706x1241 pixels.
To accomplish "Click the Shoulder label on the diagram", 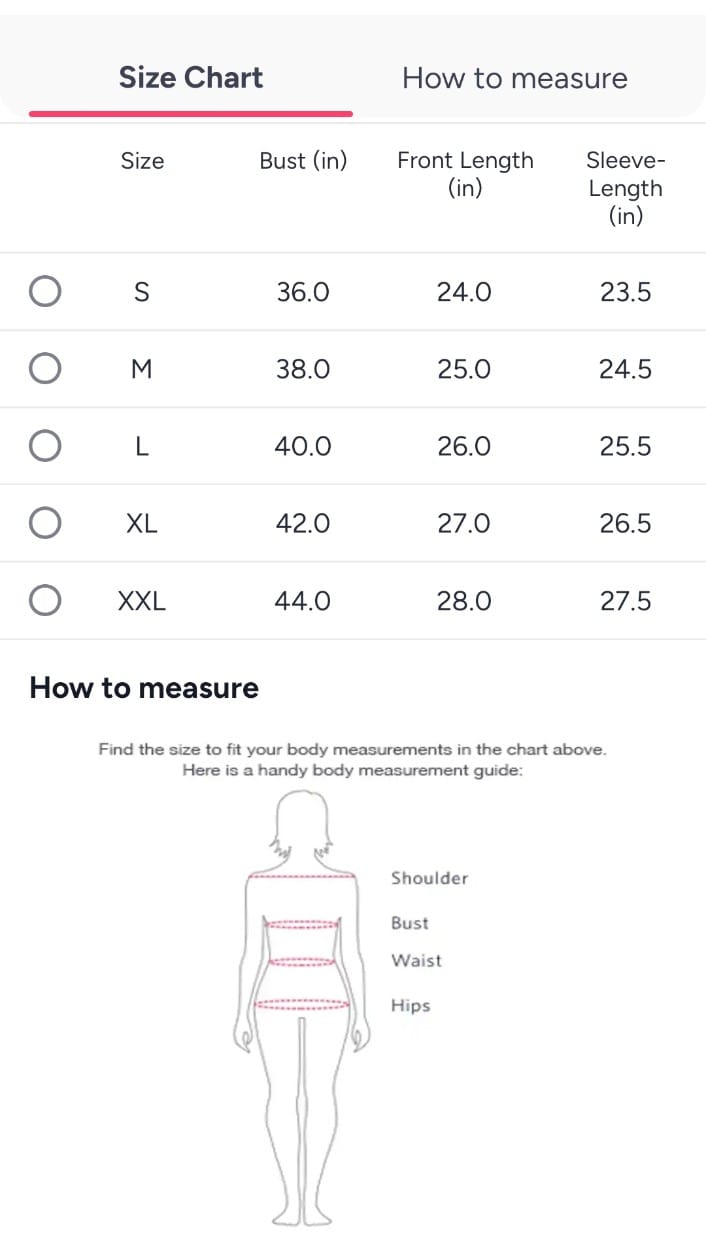I will (429, 878).
